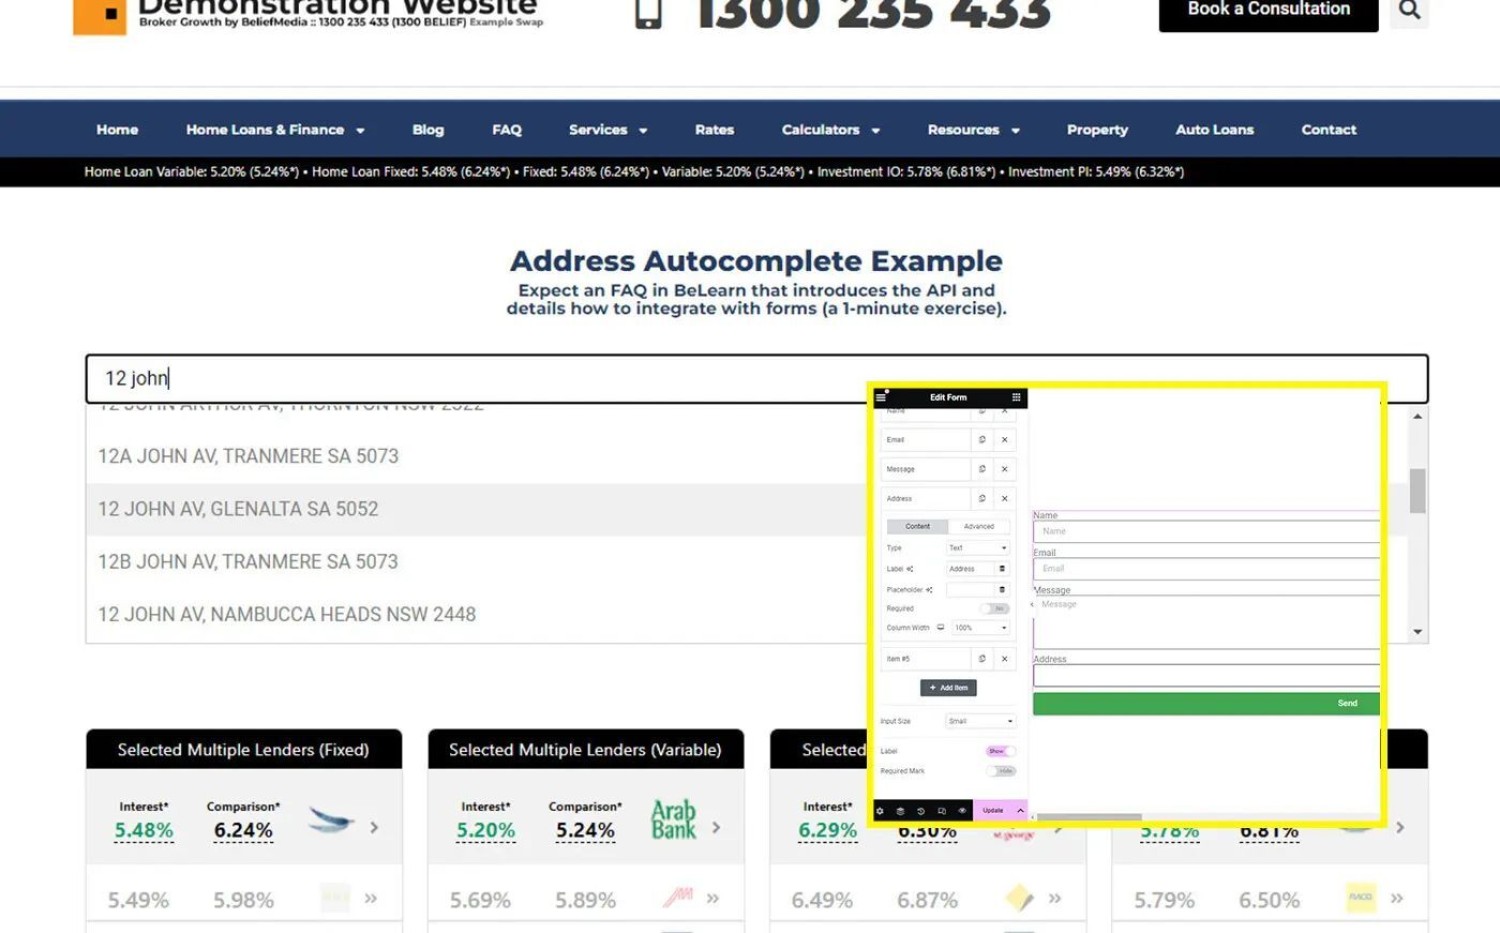Open the navigator layers icon
This screenshot has height=933, width=1500.
900,811
